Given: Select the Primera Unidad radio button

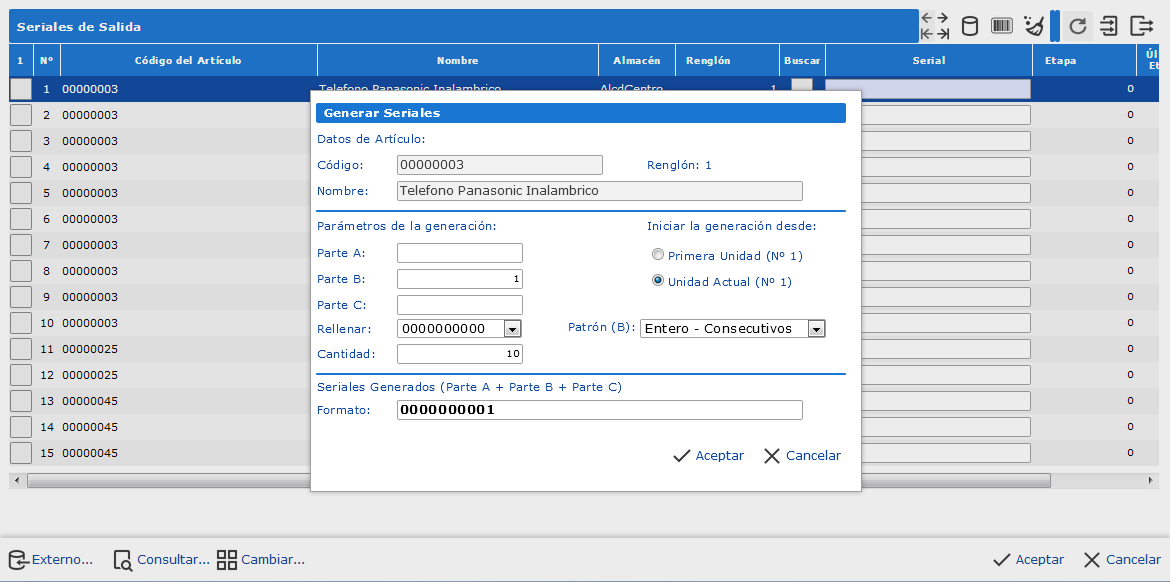Looking at the screenshot, I should (x=658, y=255).
